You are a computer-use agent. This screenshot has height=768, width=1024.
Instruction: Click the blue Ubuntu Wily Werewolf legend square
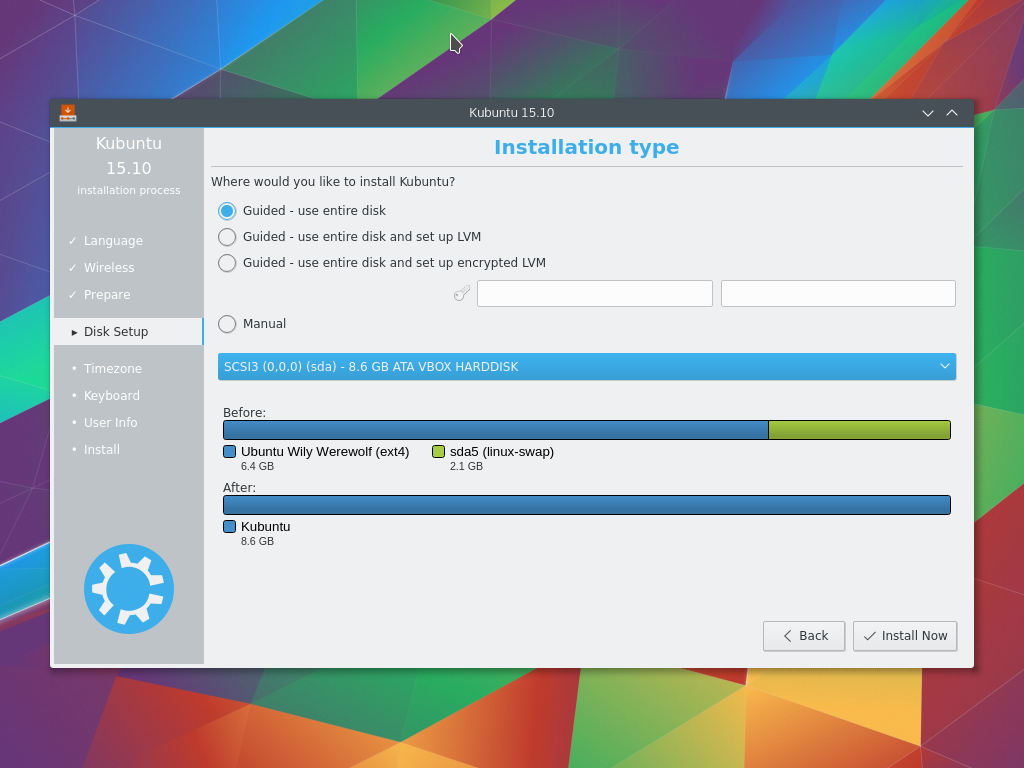229,452
